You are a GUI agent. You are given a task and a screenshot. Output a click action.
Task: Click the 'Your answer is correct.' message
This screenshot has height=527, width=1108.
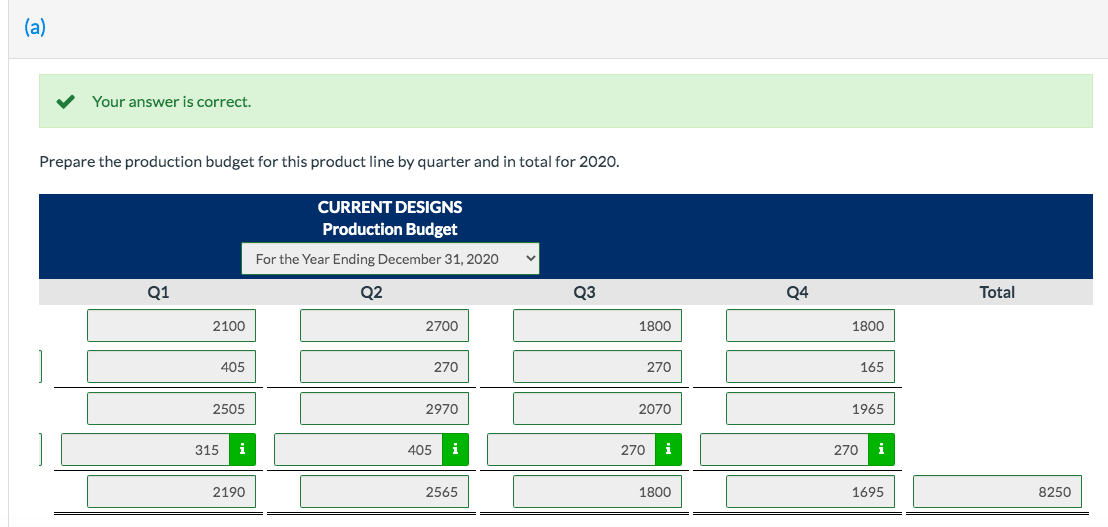[171, 102]
